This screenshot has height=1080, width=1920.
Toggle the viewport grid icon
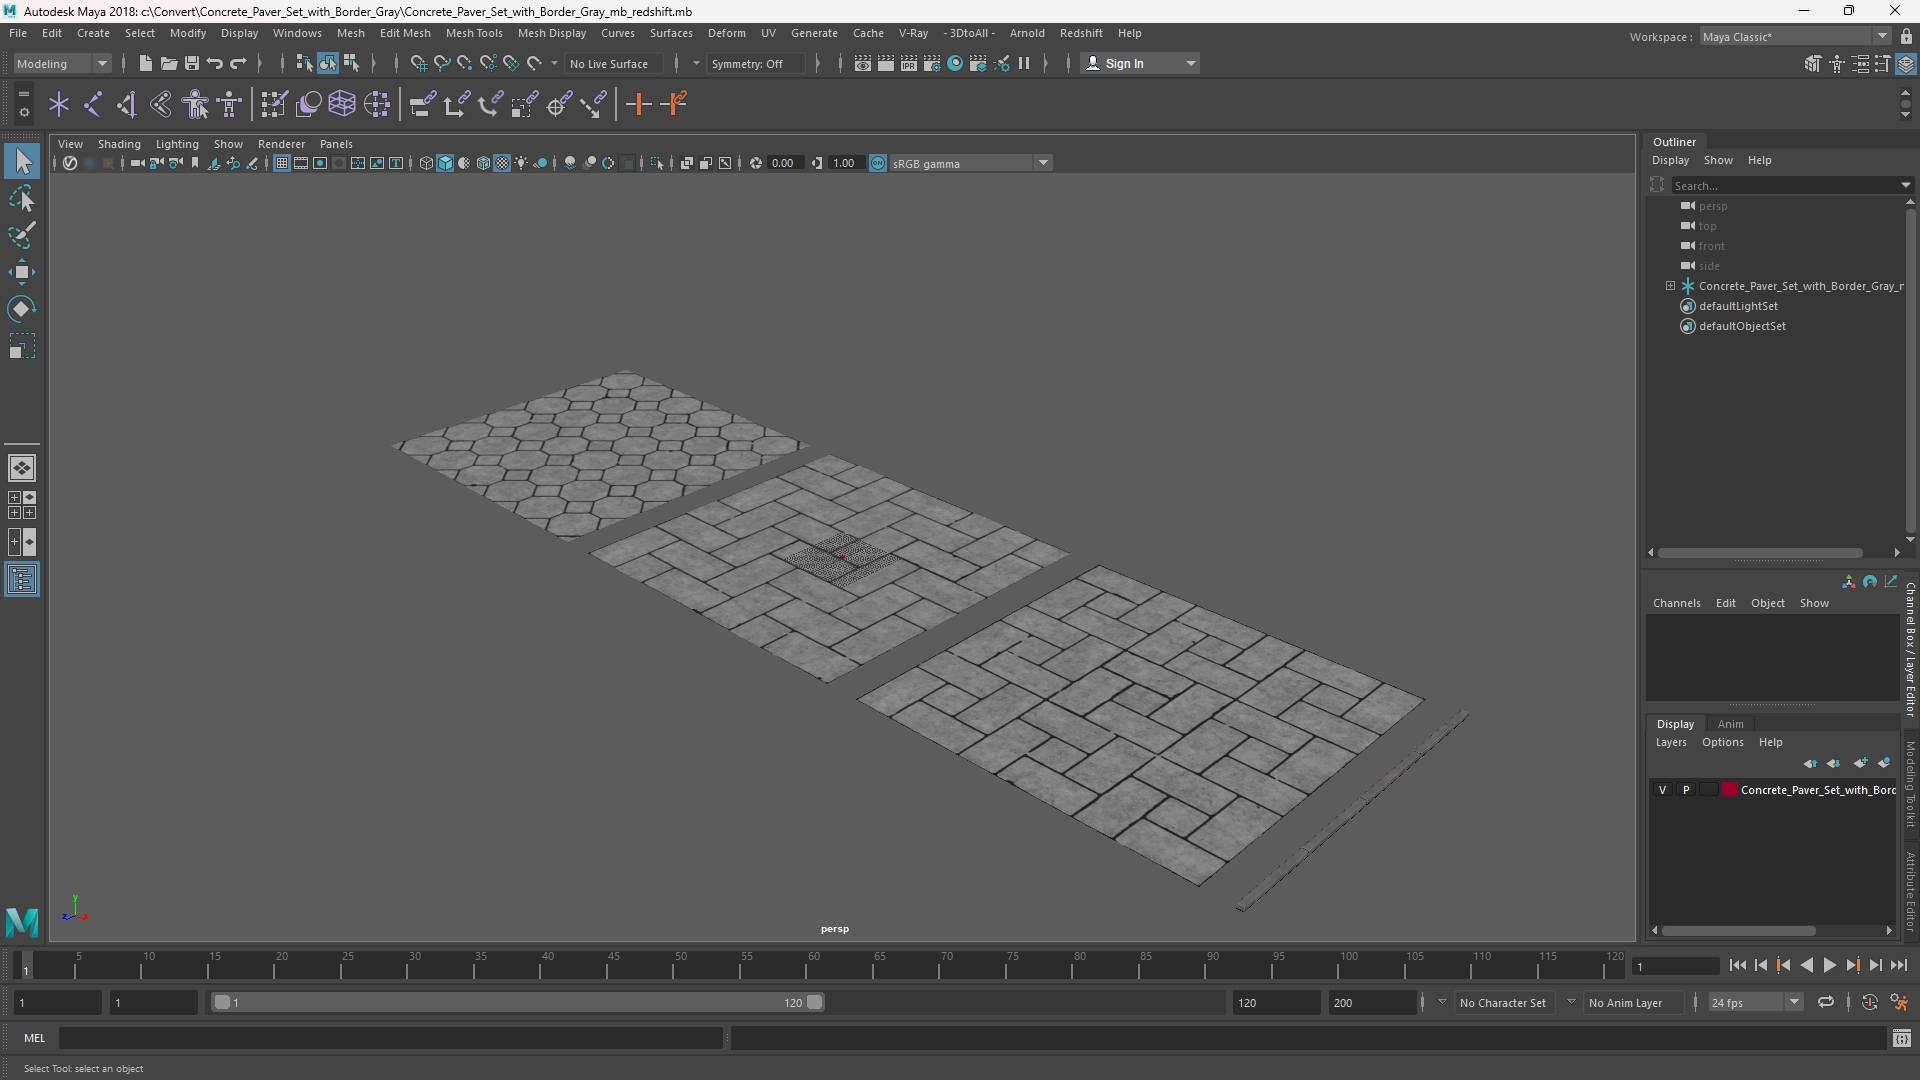point(282,163)
